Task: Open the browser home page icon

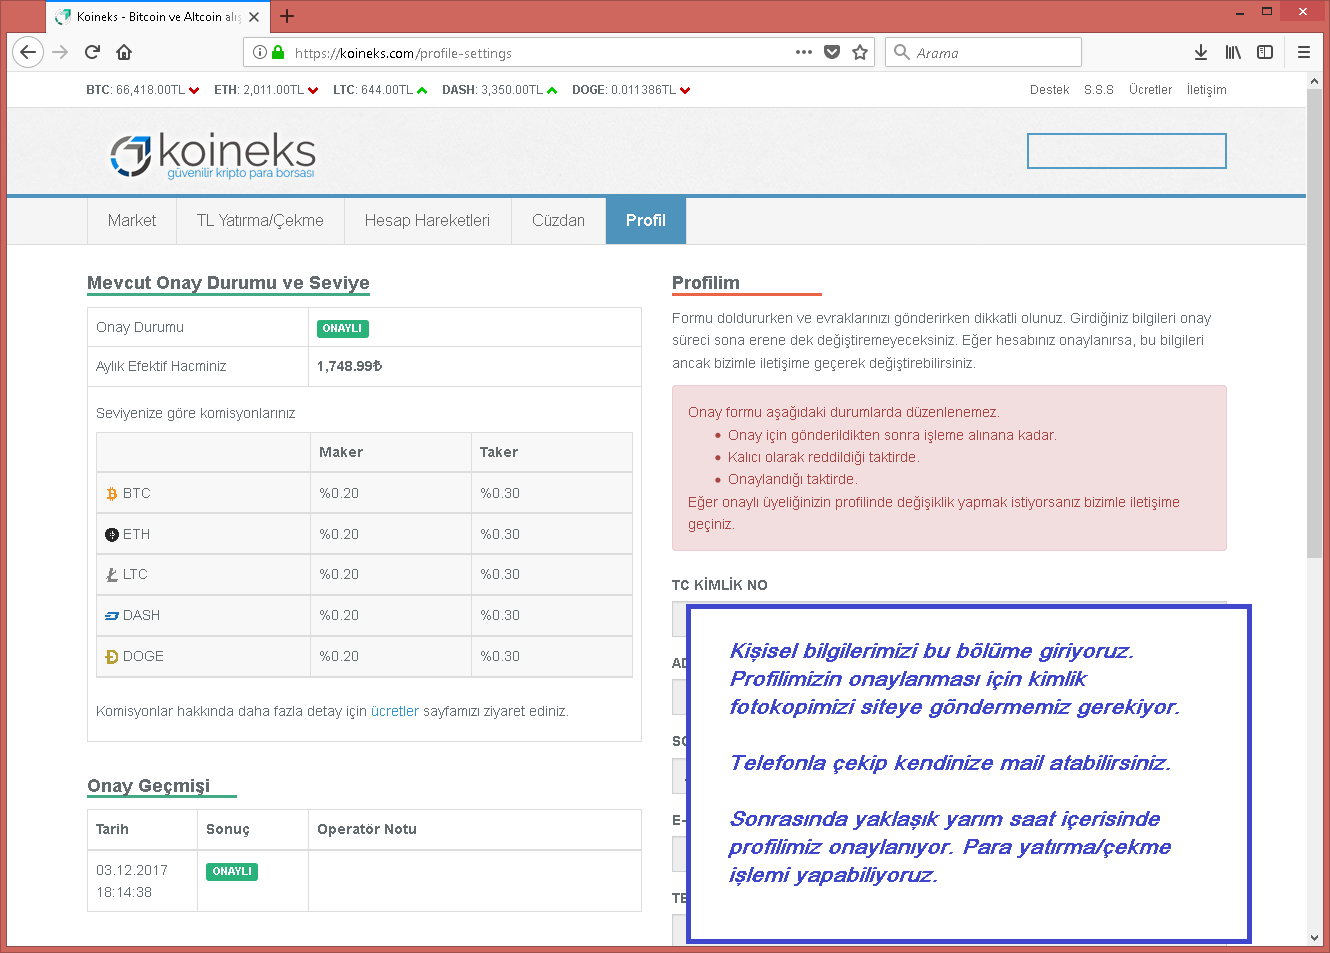Action: (x=124, y=52)
